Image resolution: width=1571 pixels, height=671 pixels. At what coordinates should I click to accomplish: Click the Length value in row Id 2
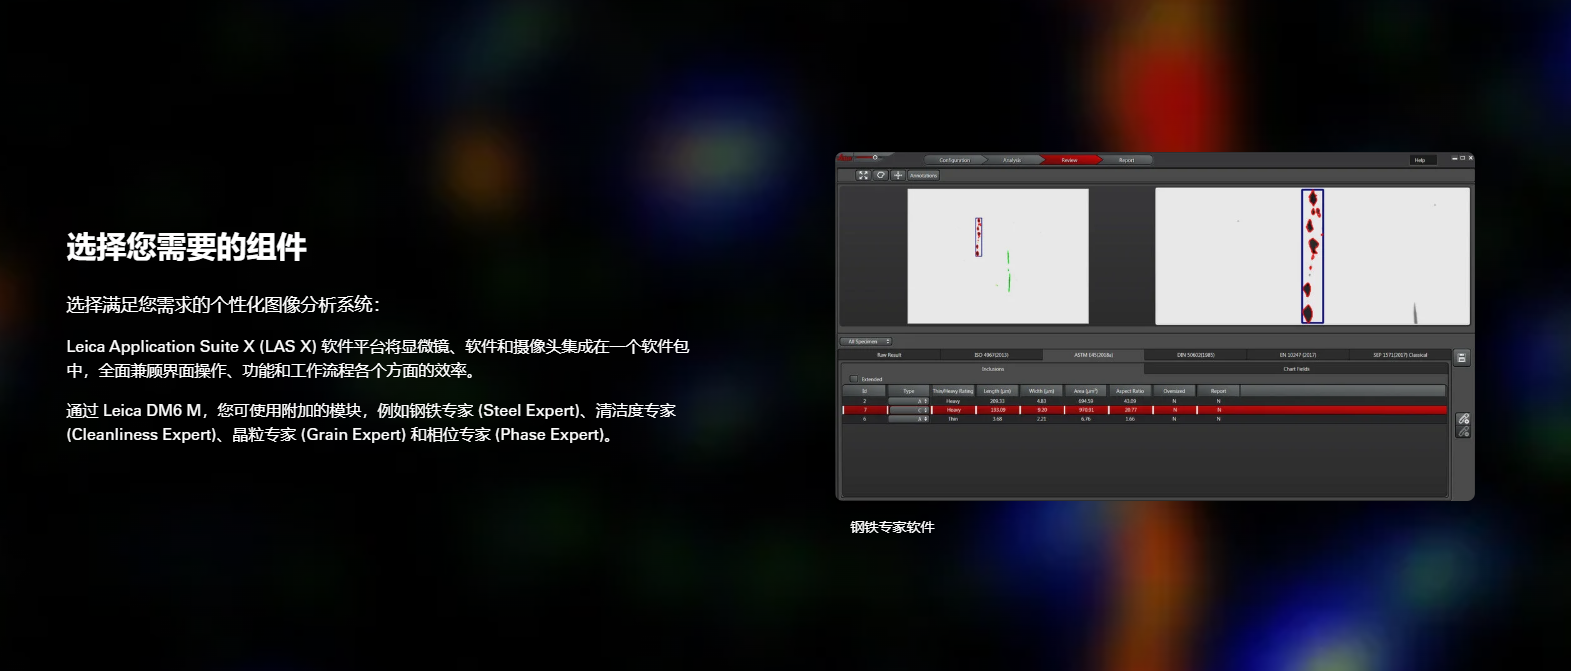[x=997, y=401]
